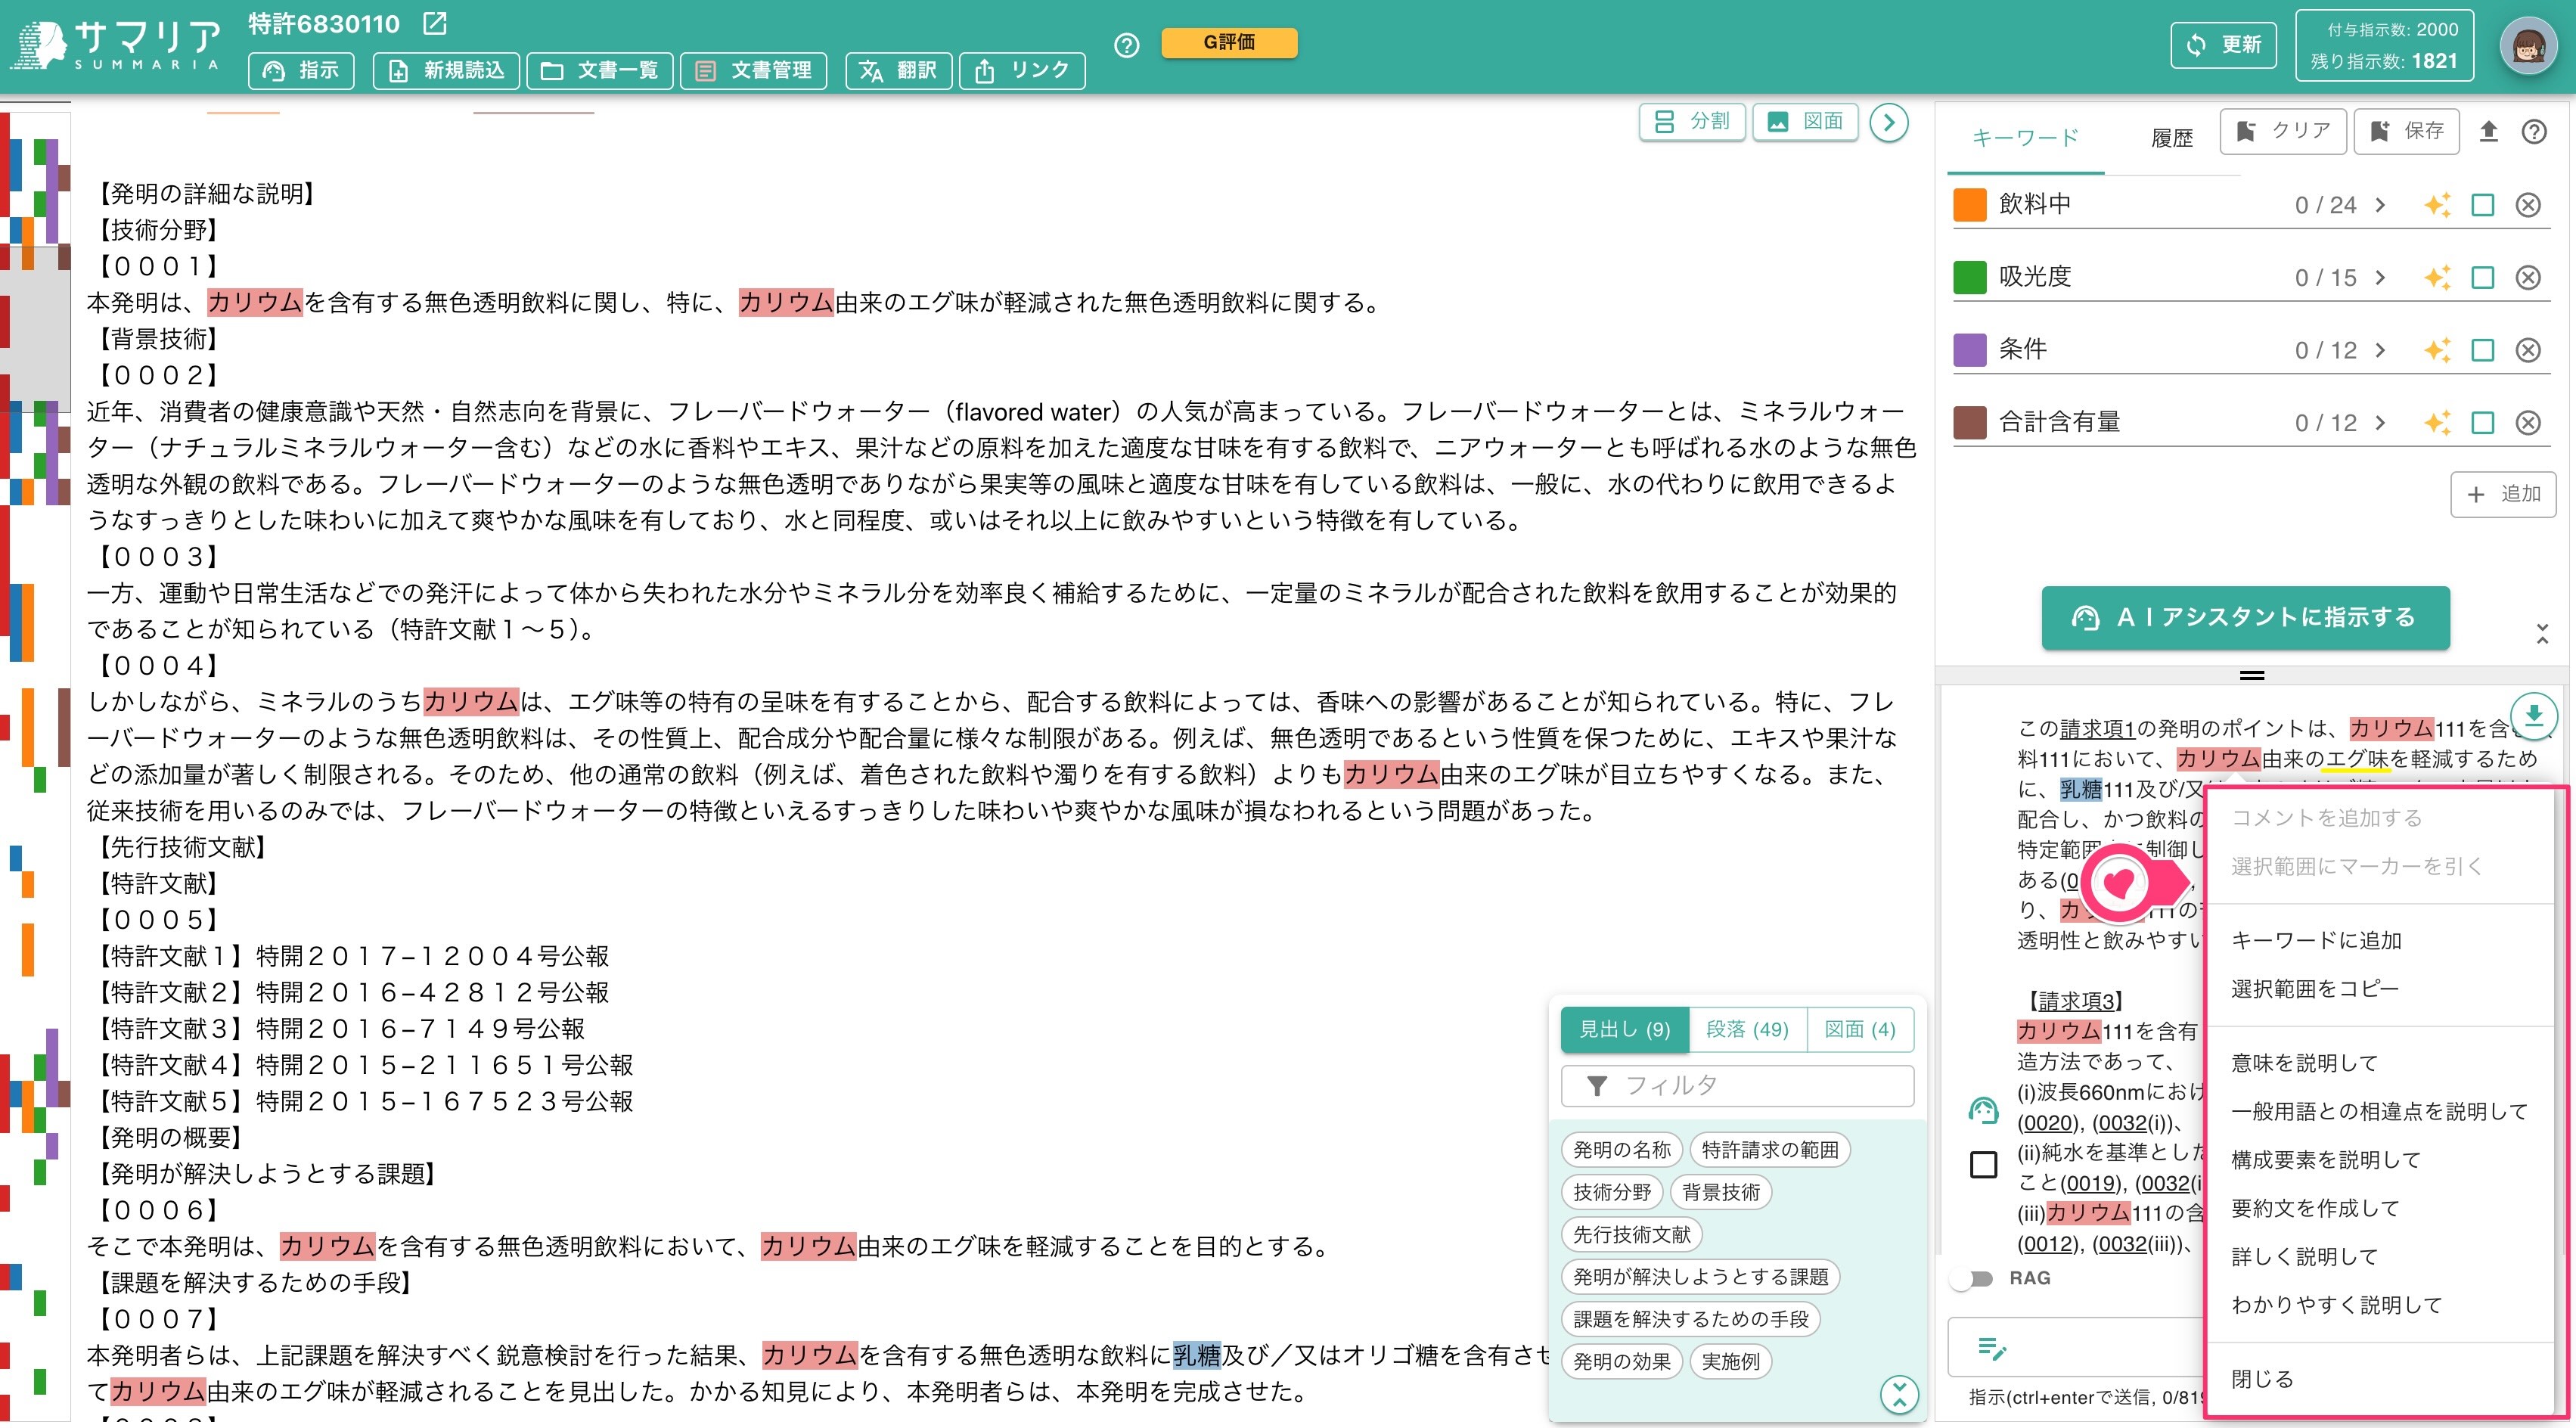Click the クリア button
Viewport: 2576px width, 1428px height.
pyautogui.click(x=2282, y=131)
